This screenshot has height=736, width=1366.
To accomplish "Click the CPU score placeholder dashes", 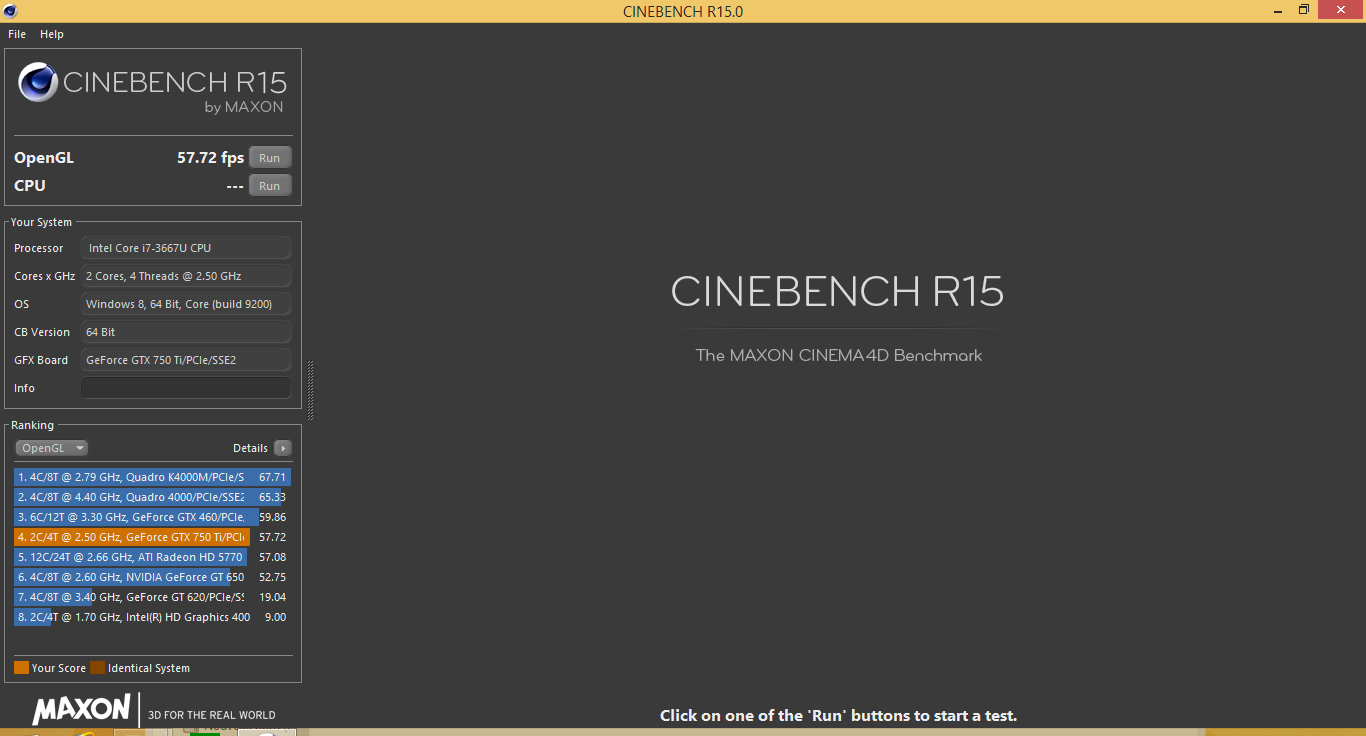I will point(235,186).
